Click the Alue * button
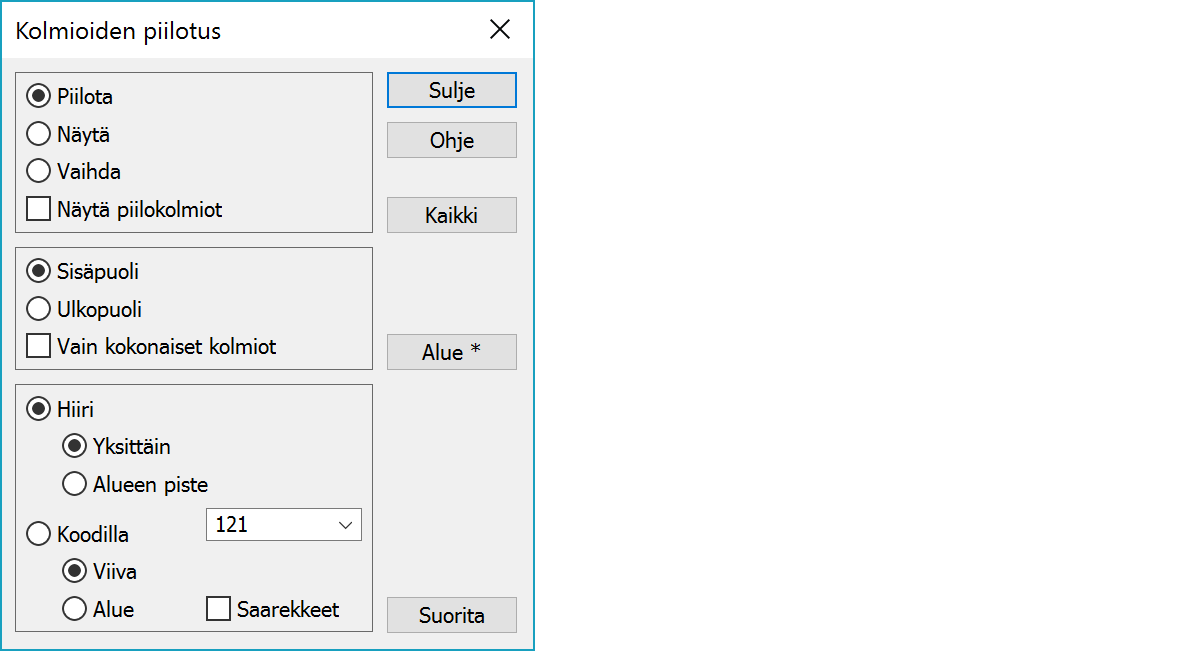Screen dimensions: 1200x651 (x=451, y=352)
